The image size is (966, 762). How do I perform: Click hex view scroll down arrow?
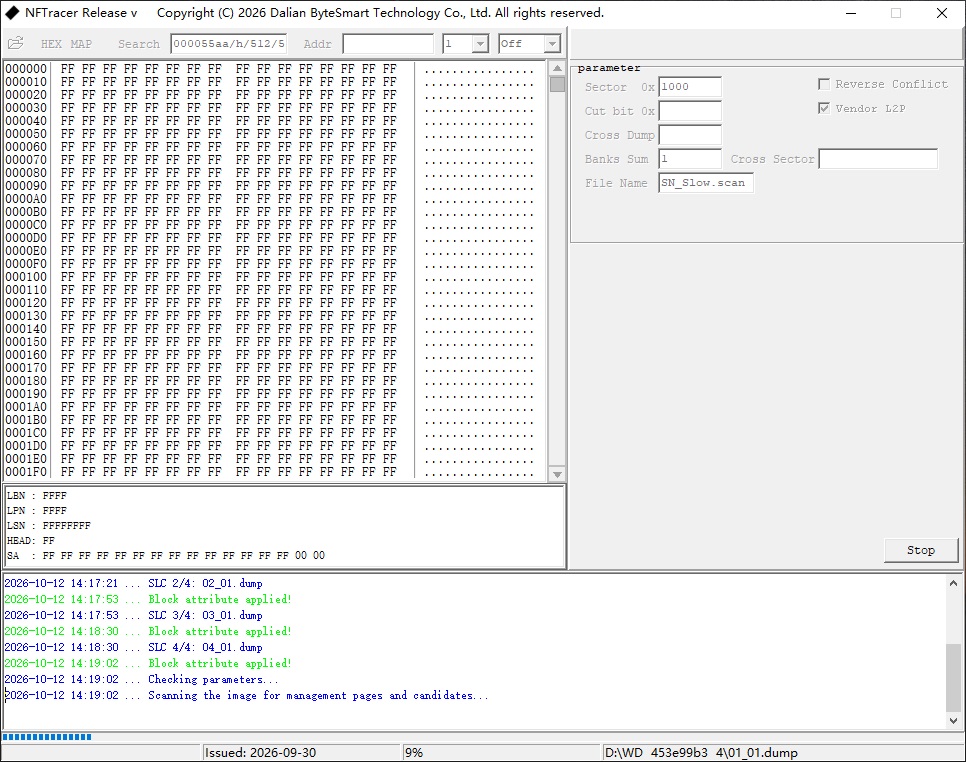557,474
